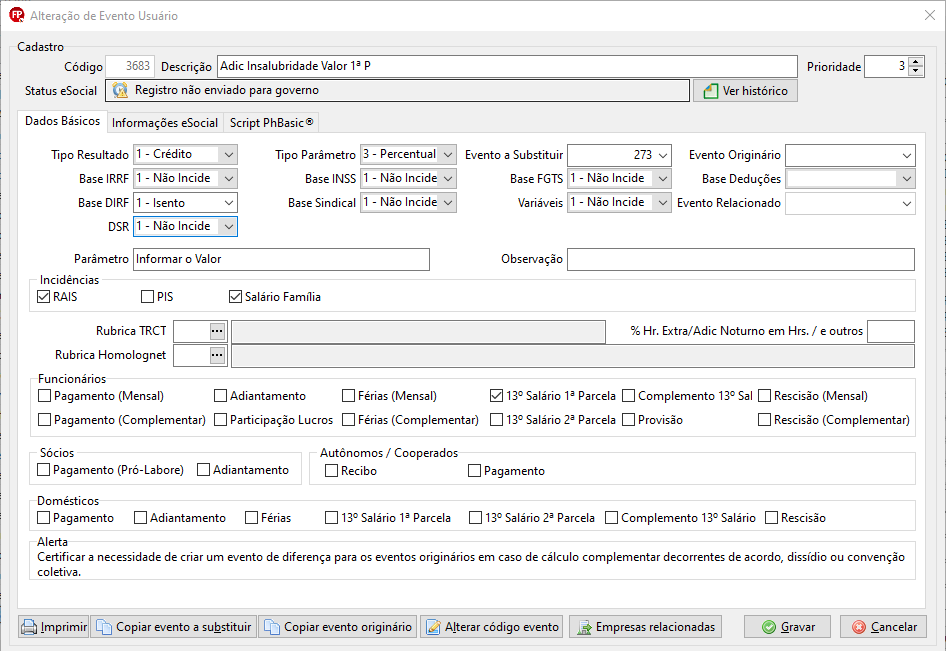
Task: Click the FP application icon in title bar
Action: tap(16, 15)
